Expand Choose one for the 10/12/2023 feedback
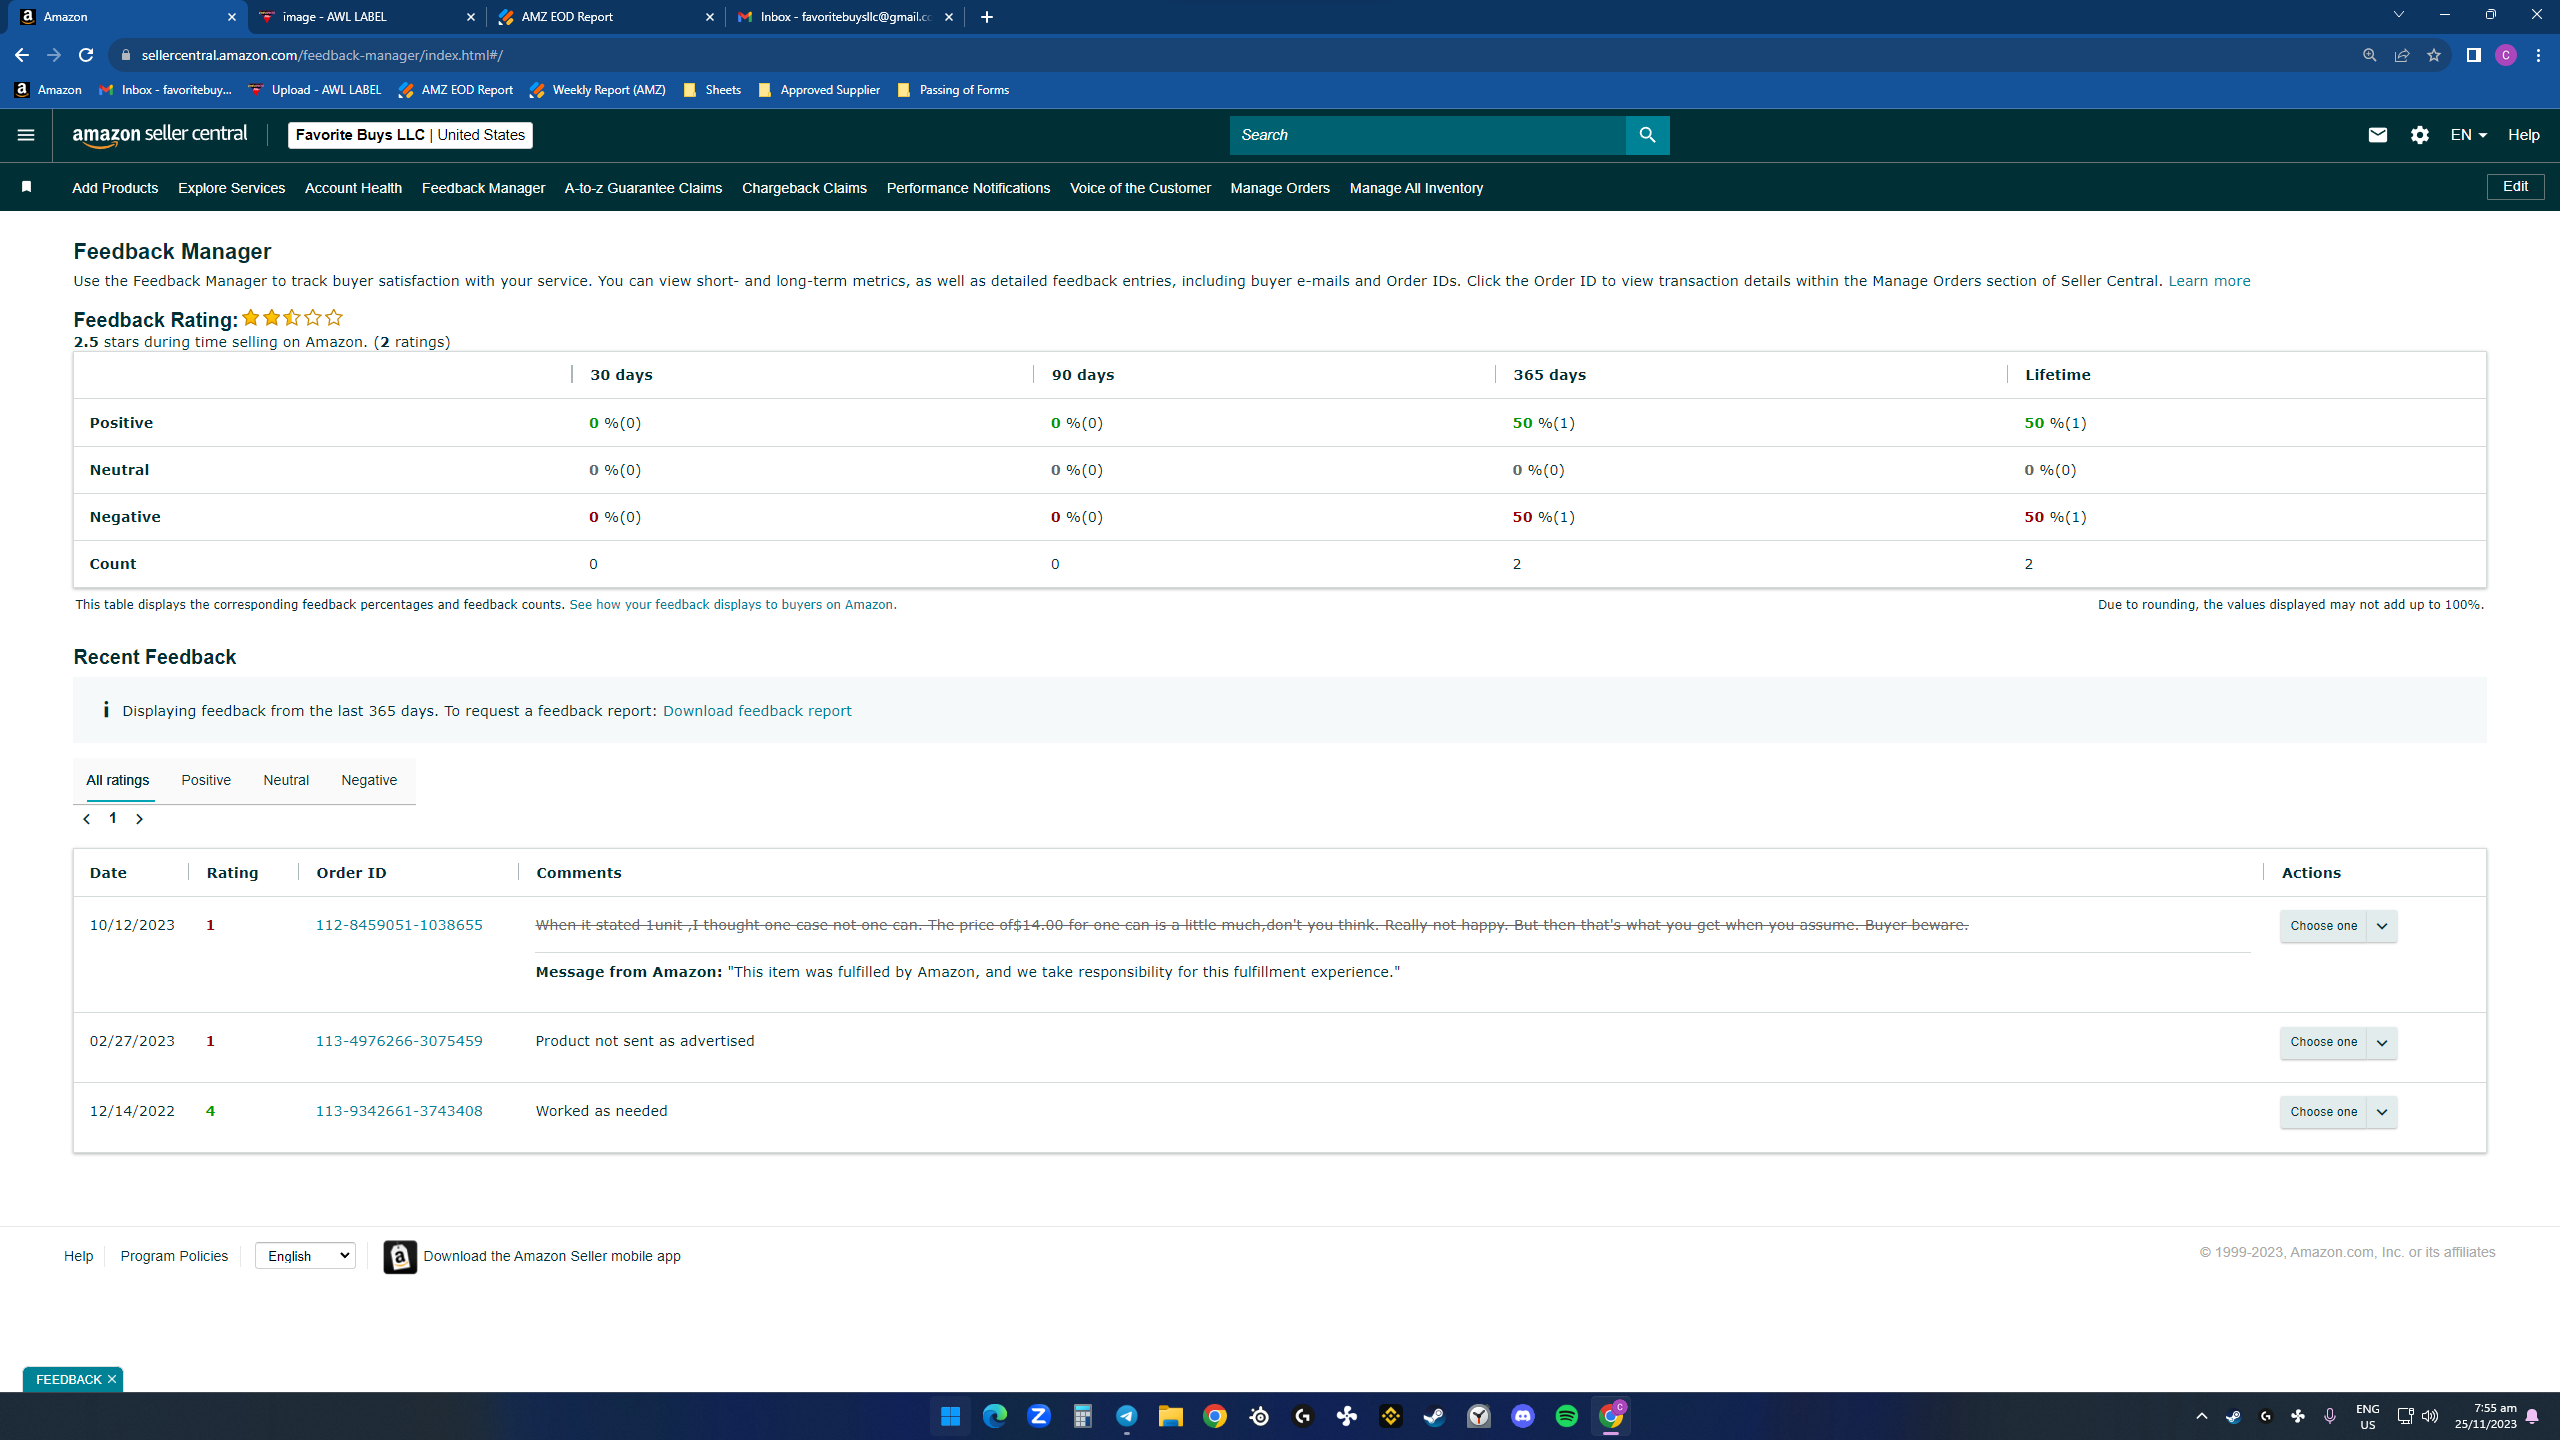This screenshot has width=2560, height=1440. (x=2338, y=926)
